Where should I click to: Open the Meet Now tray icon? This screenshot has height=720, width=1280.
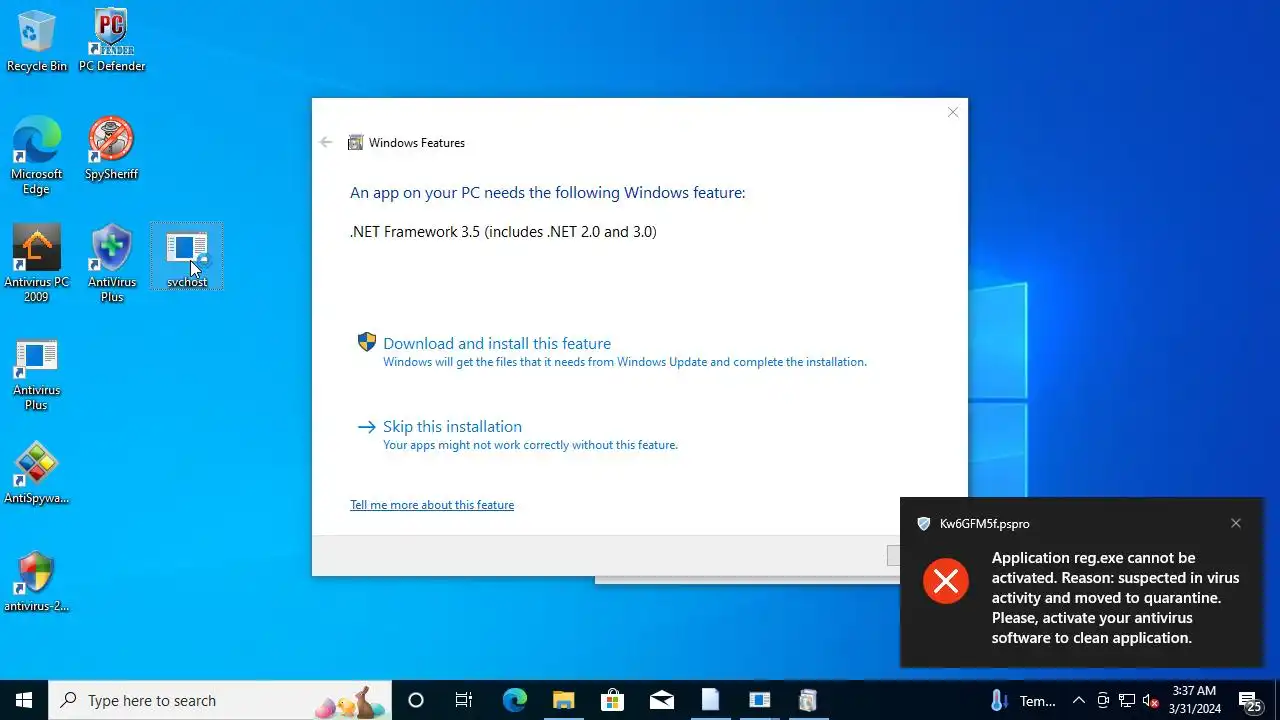1103,700
